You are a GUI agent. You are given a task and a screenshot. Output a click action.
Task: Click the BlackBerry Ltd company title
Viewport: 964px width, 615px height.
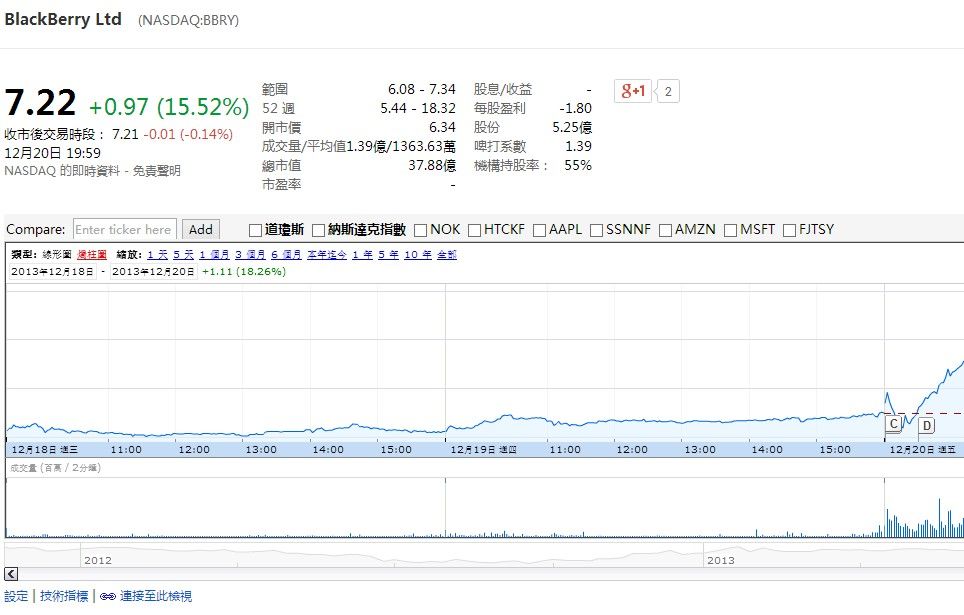click(x=63, y=19)
